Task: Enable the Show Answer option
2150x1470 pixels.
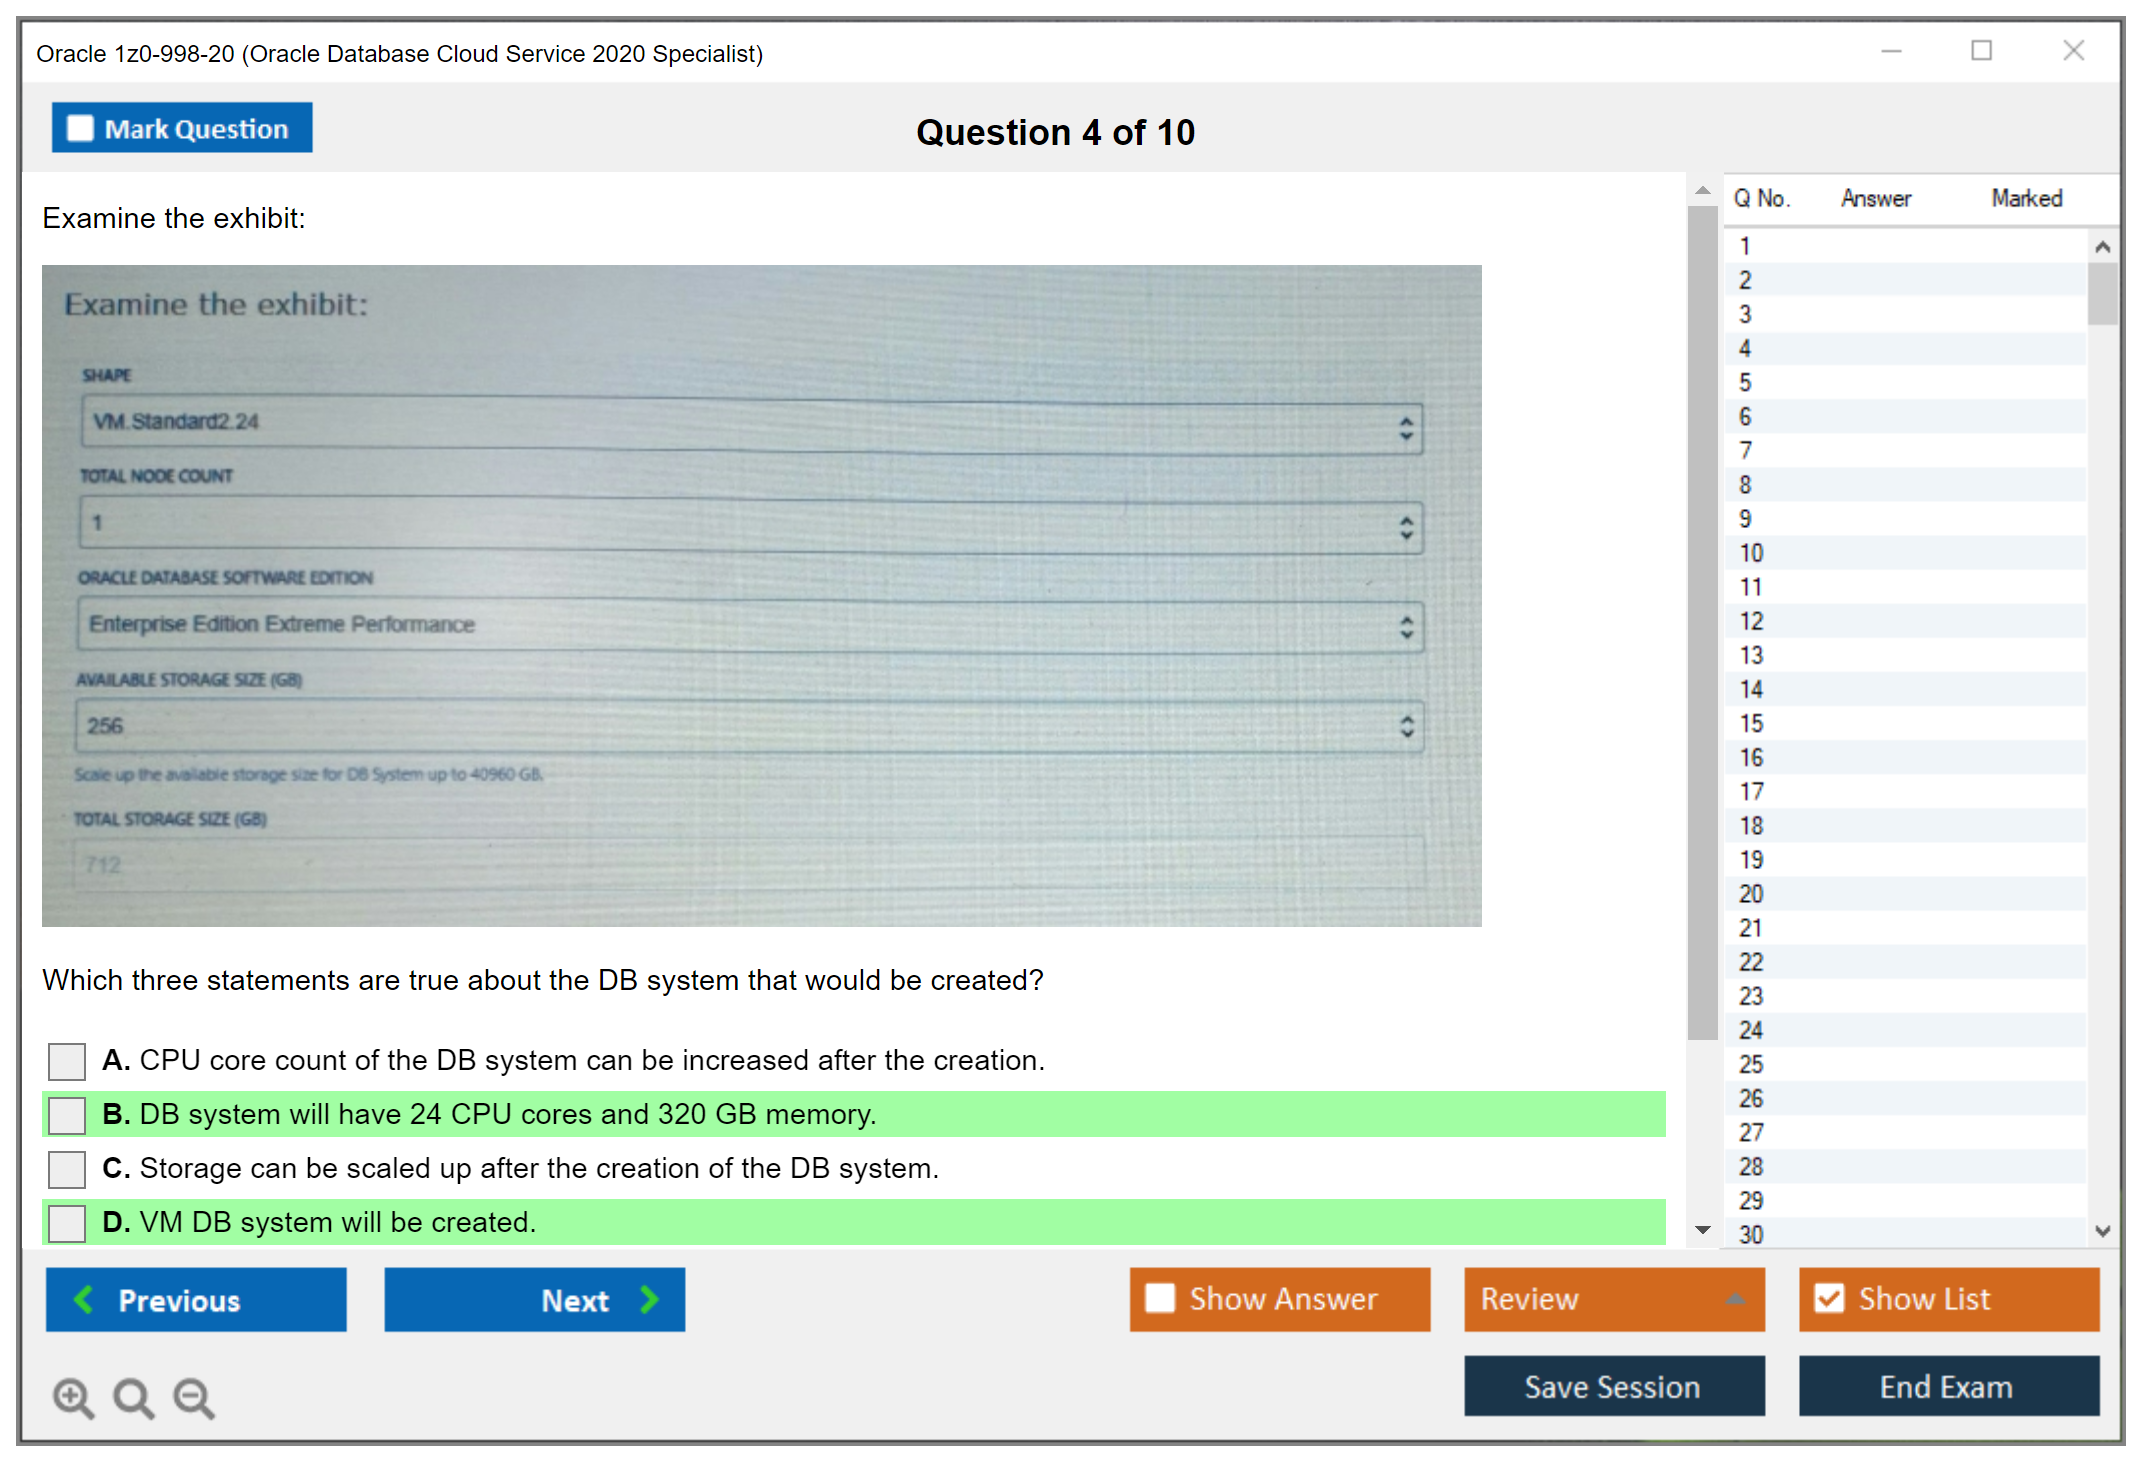Action: 1160,1298
